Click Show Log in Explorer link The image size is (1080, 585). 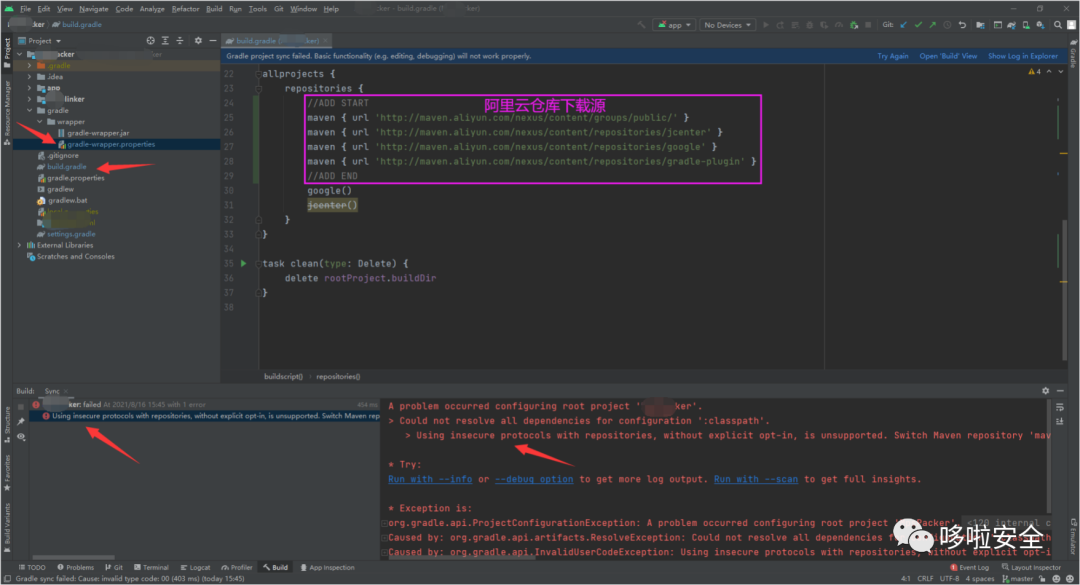click(x=1023, y=56)
